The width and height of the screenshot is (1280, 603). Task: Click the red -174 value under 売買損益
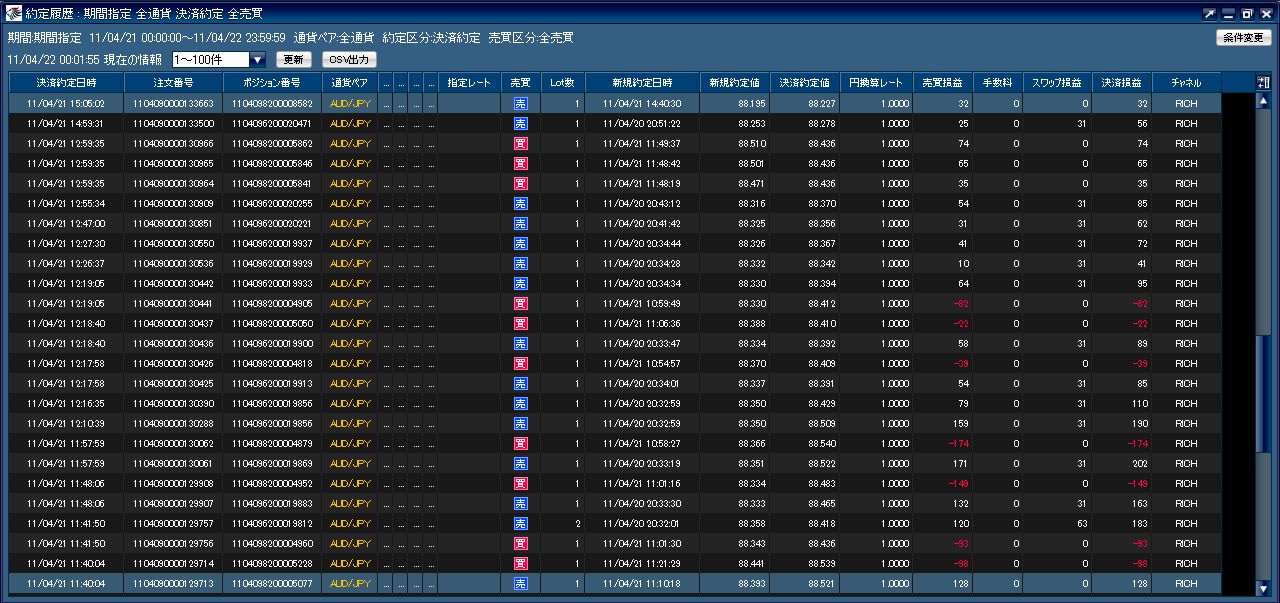[958, 443]
